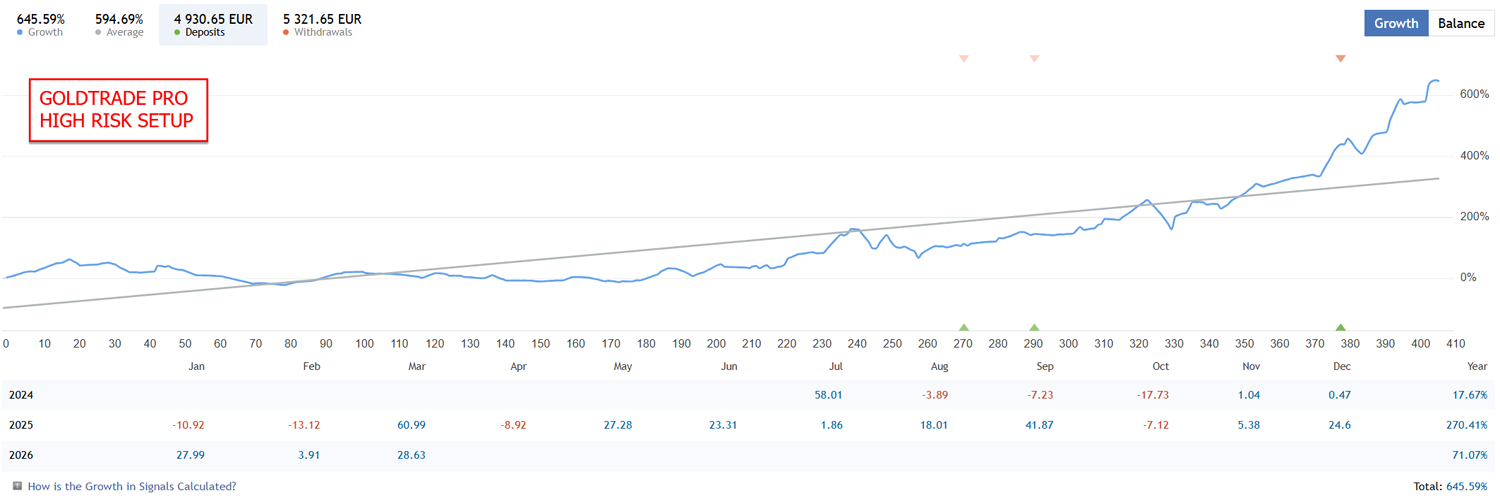Image resolution: width=1500 pixels, height=500 pixels.
Task: Click the GOLDTRADE PRO HIGH RISK SETUP label
Action: point(118,110)
